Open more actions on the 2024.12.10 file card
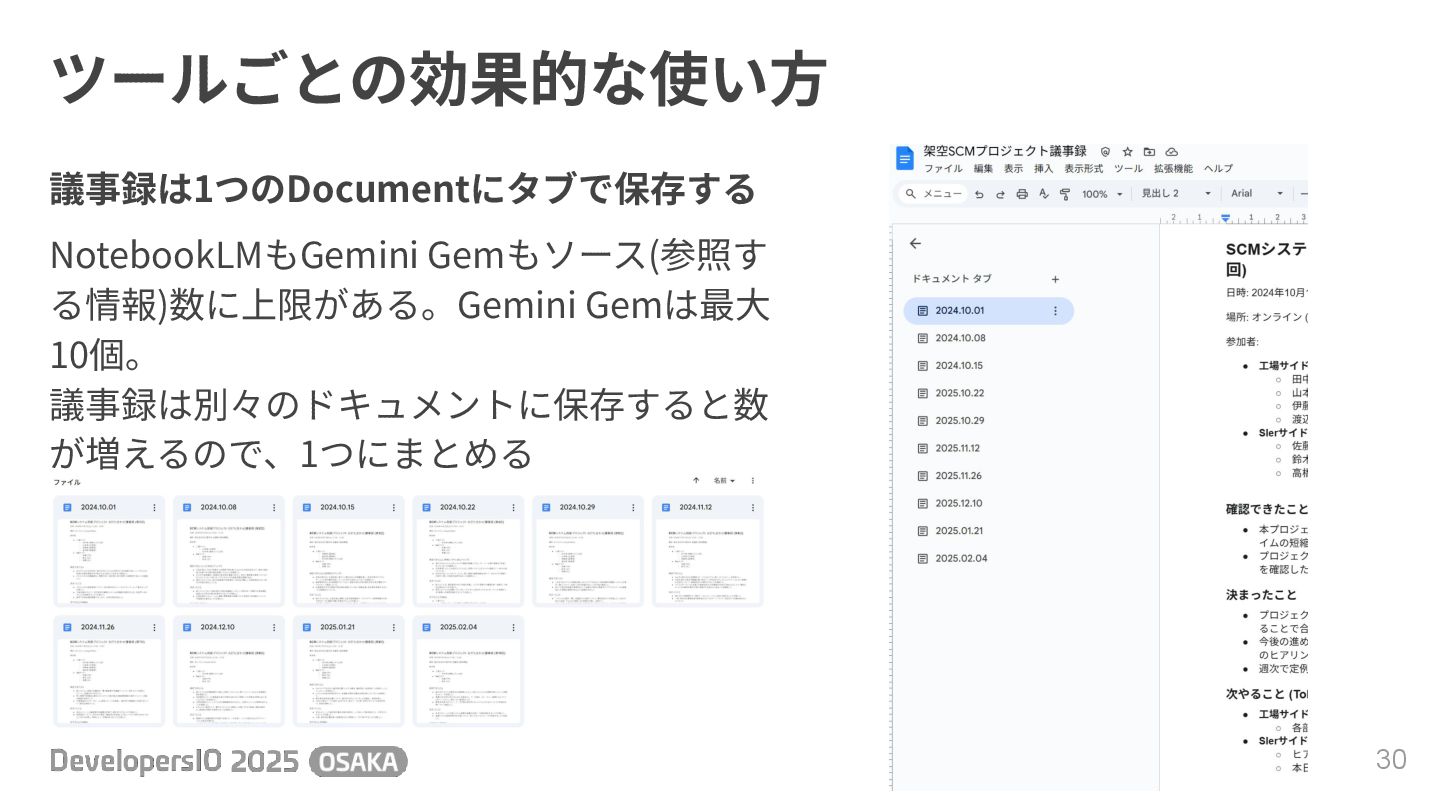Image resolution: width=1440 pixels, height=810 pixels. click(274, 627)
